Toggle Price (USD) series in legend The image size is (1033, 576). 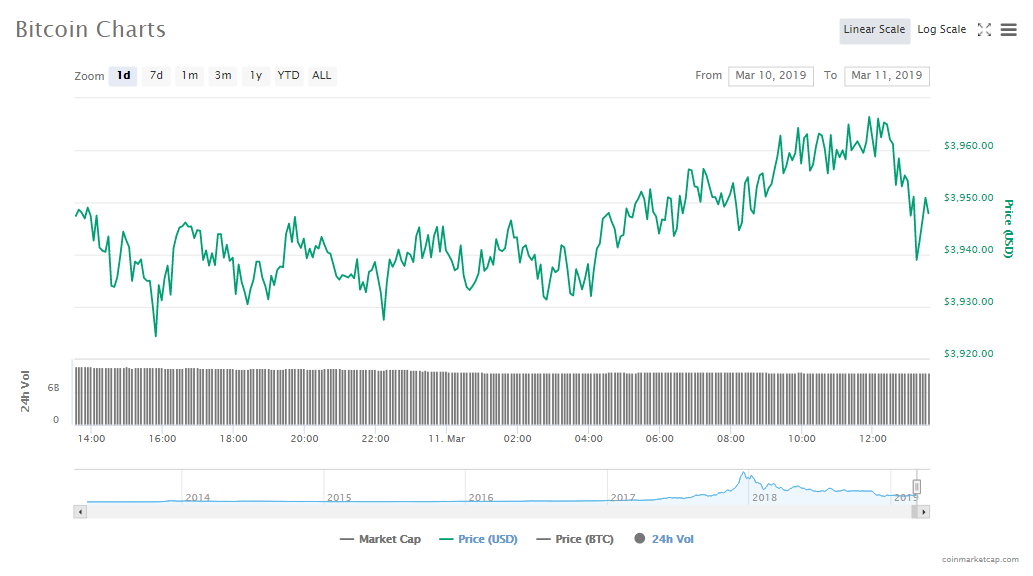478,540
